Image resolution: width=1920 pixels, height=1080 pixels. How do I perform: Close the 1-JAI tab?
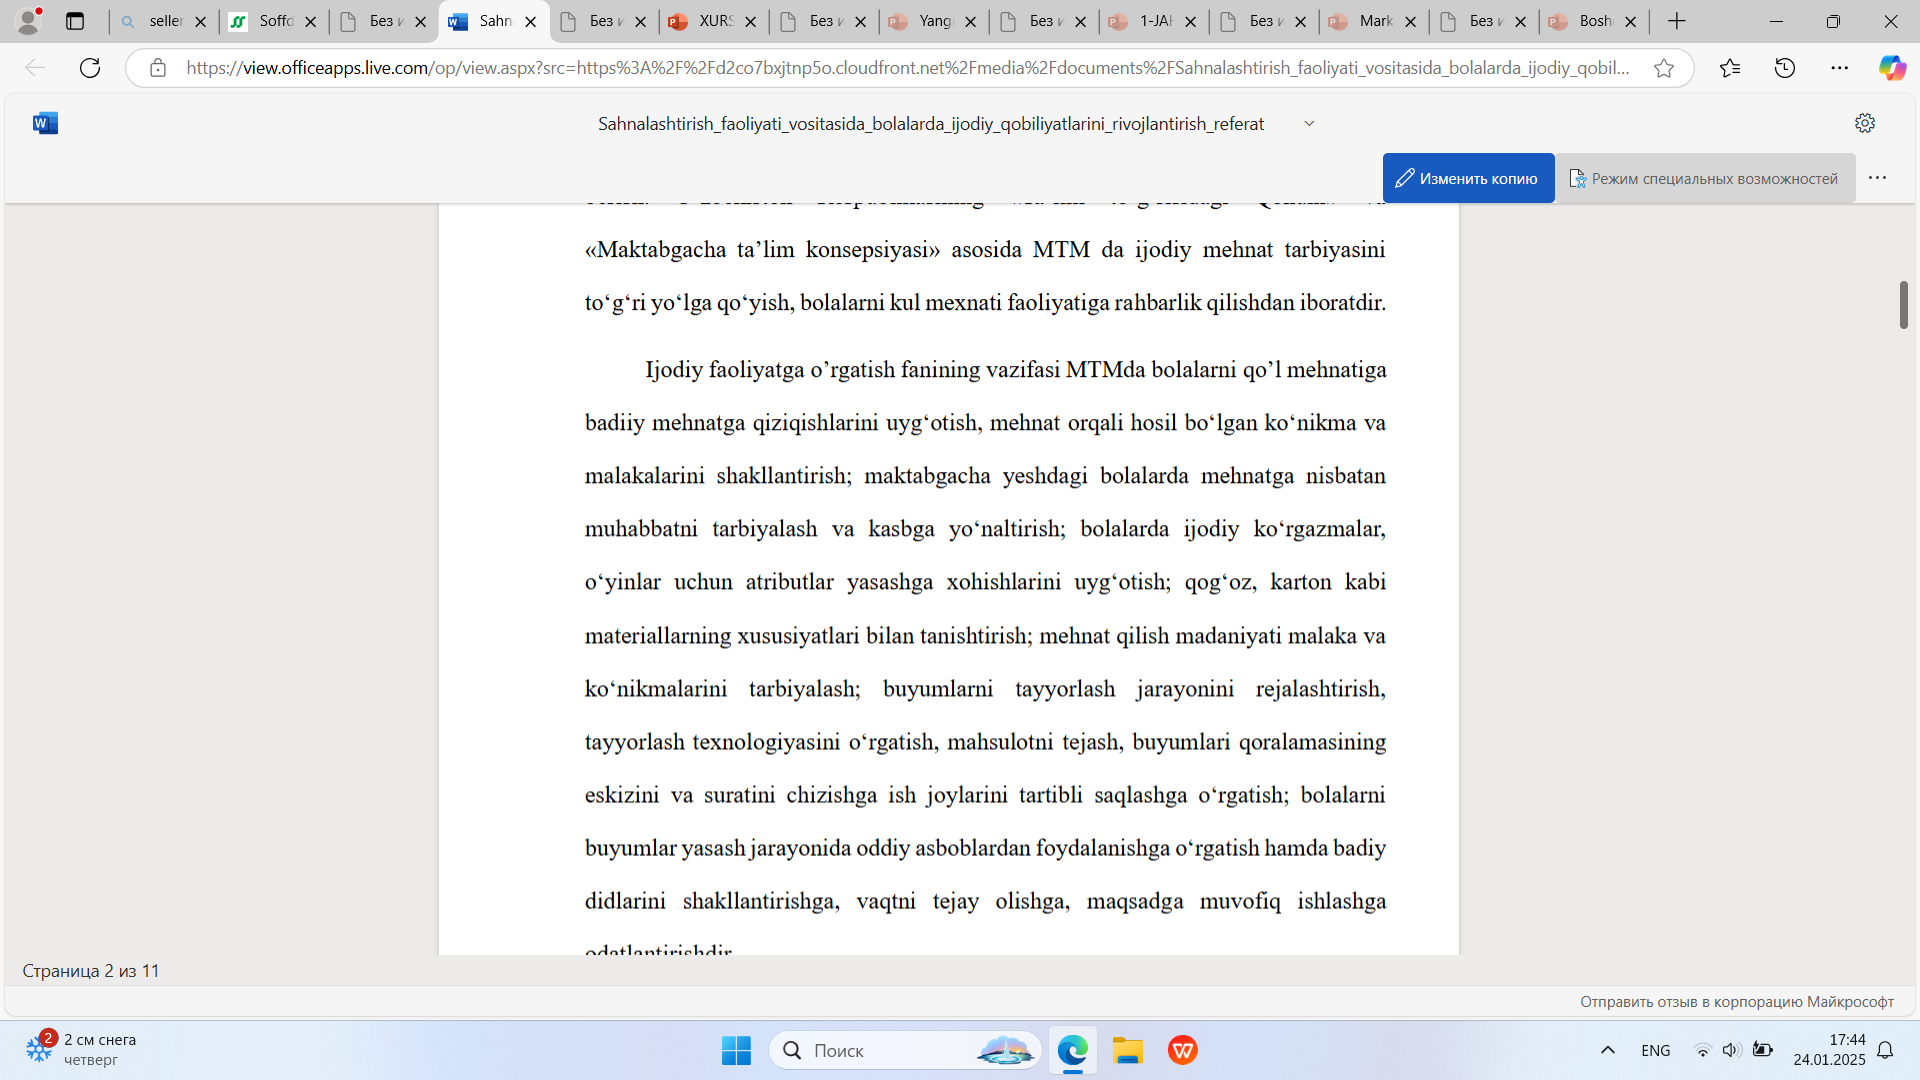click(x=1191, y=21)
